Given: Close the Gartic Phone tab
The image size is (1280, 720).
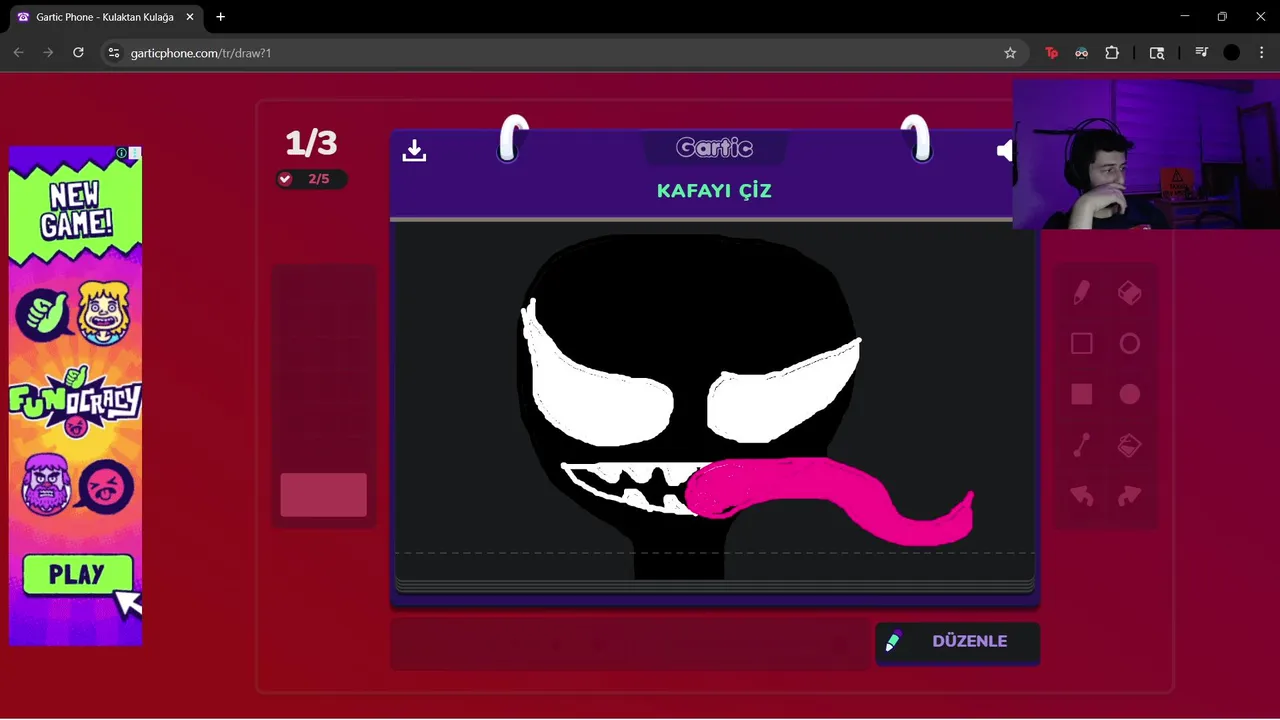Looking at the screenshot, I should pyautogui.click(x=190, y=17).
